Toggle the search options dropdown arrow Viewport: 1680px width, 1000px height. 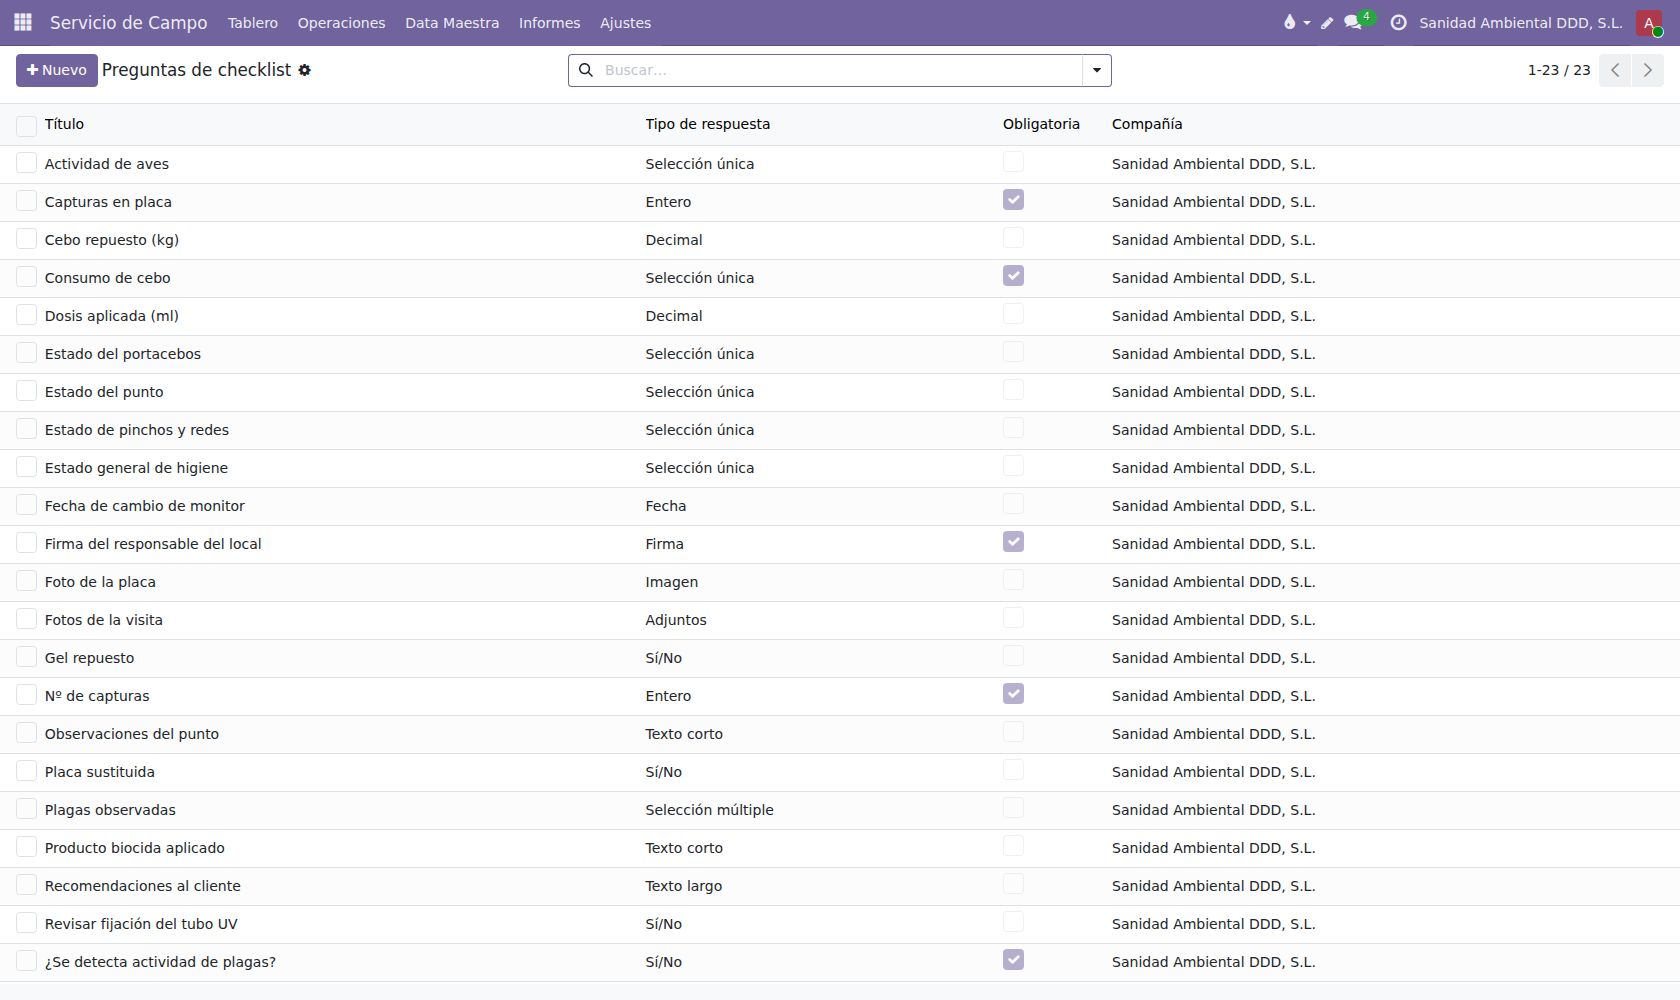click(1097, 70)
